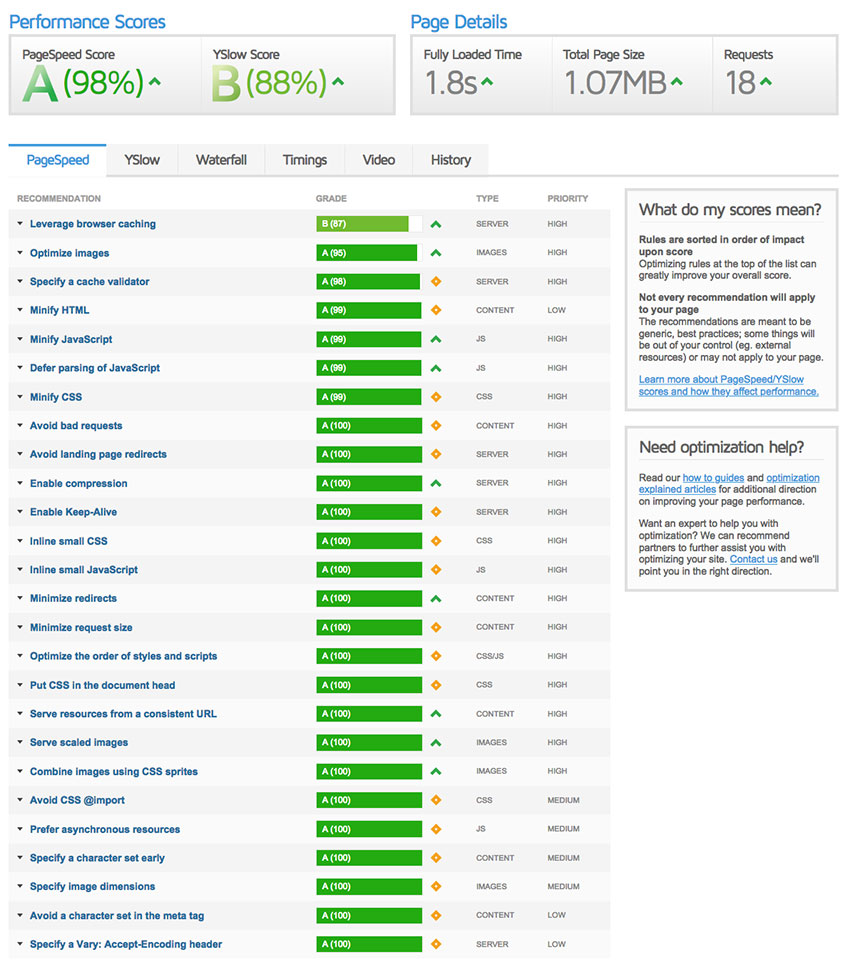The height and width of the screenshot is (972, 850).
Task: Click green up arrow in Combine images using CSS sprites row
Action: pyautogui.click(x=436, y=772)
